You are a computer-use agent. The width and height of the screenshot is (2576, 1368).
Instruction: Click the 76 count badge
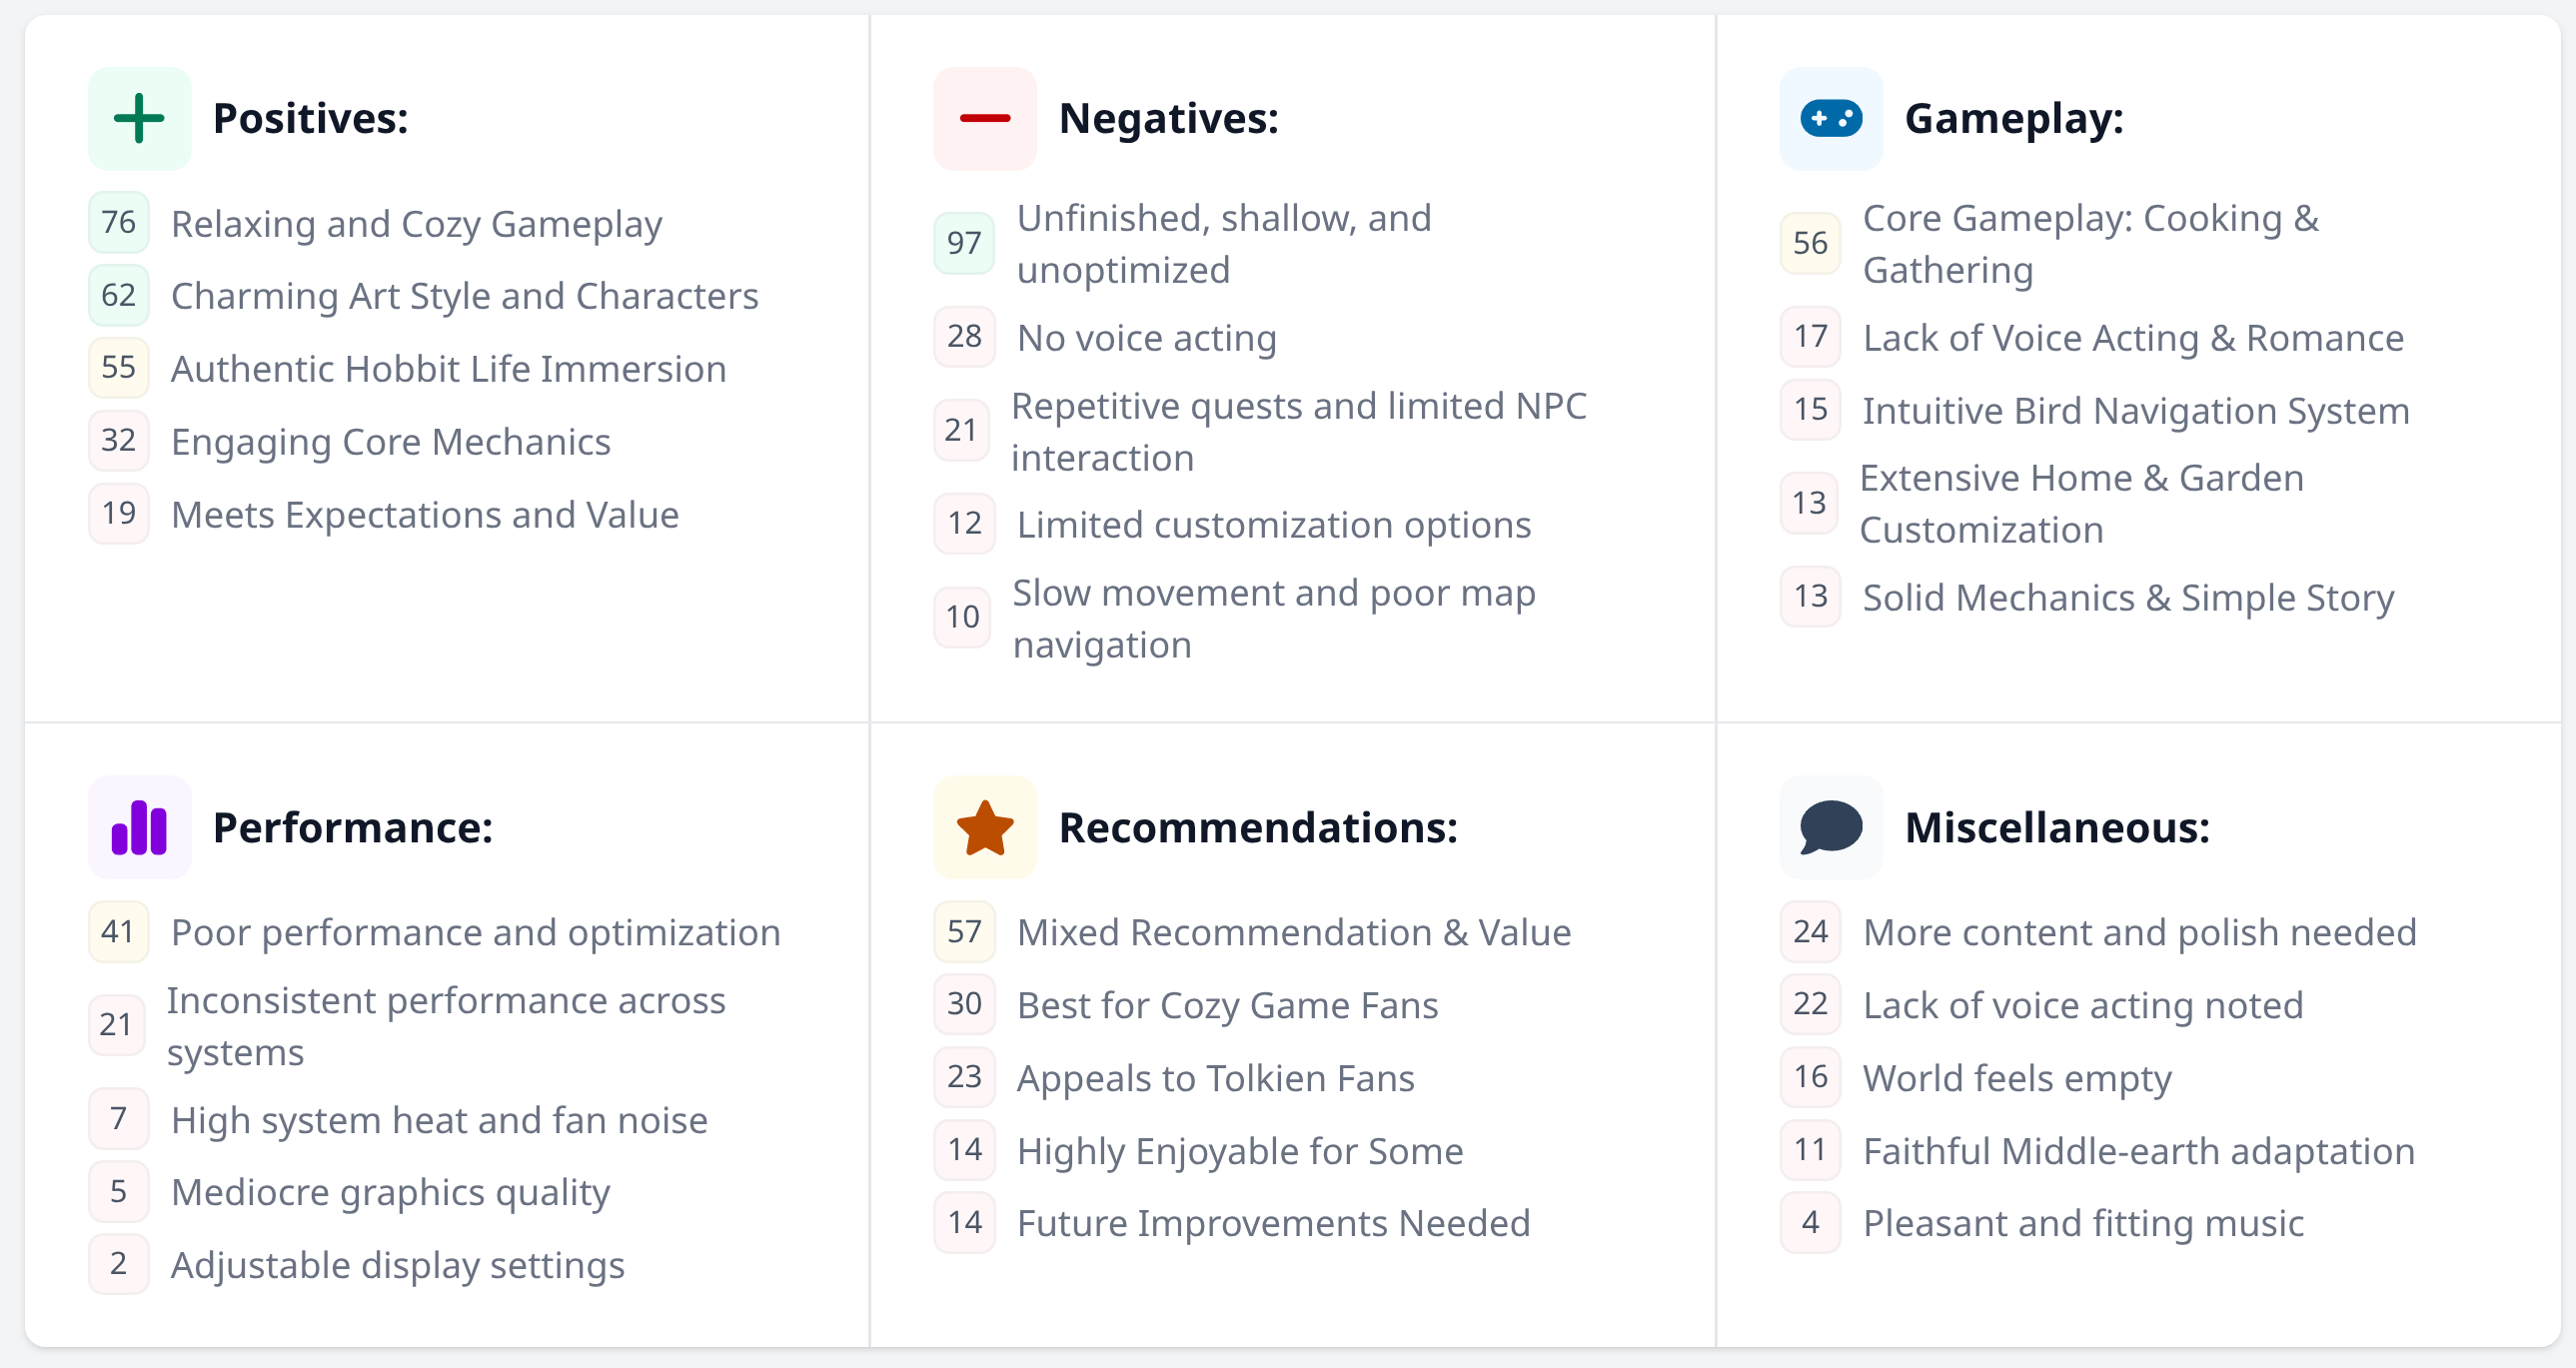click(x=118, y=222)
